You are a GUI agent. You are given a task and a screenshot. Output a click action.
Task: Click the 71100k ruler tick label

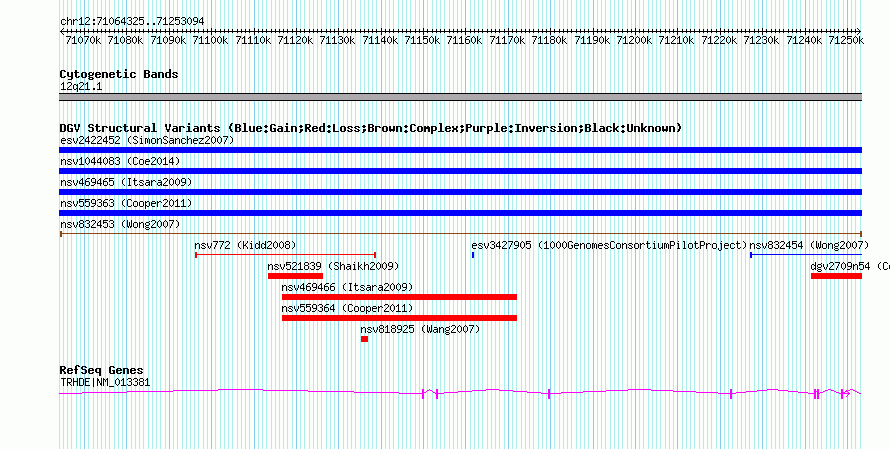coord(211,40)
